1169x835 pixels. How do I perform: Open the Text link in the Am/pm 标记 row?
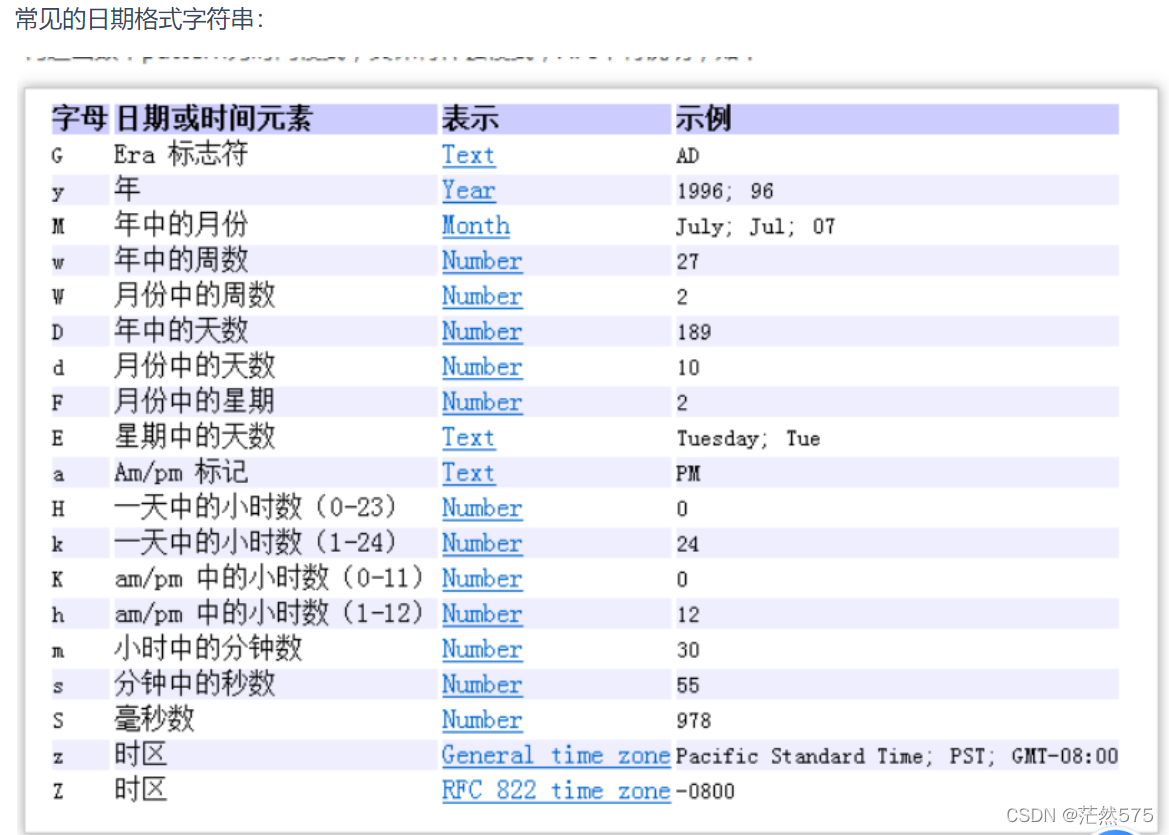(x=468, y=472)
